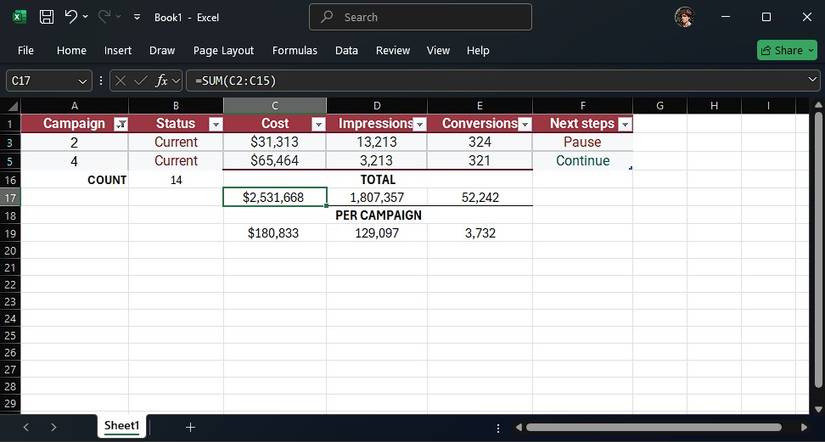Open the Formulas ribbon tab

pos(295,51)
